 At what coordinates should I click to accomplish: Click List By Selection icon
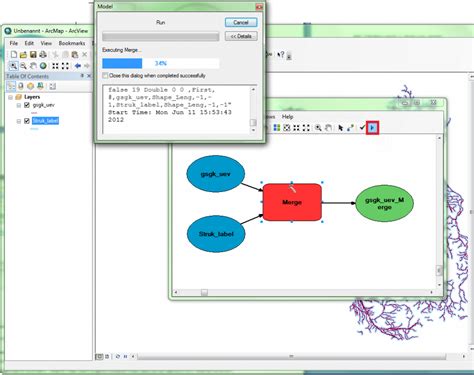tap(40, 86)
